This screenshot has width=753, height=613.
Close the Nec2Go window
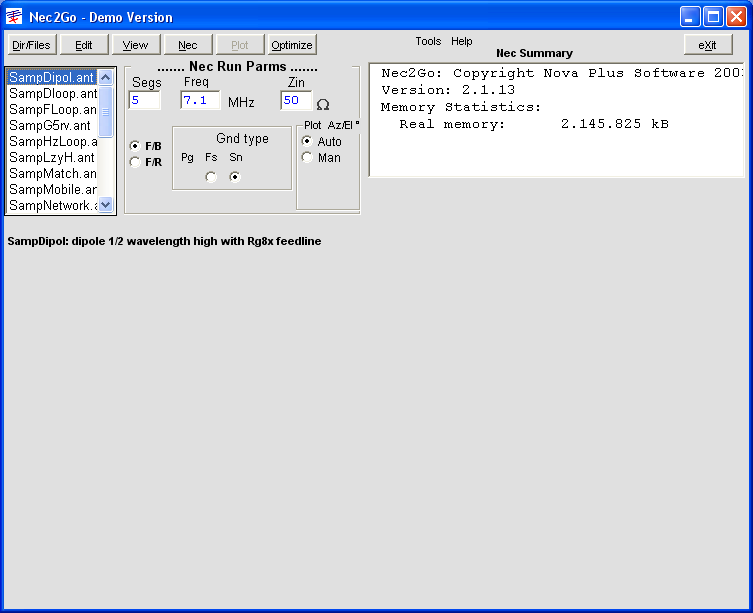click(x=736, y=17)
